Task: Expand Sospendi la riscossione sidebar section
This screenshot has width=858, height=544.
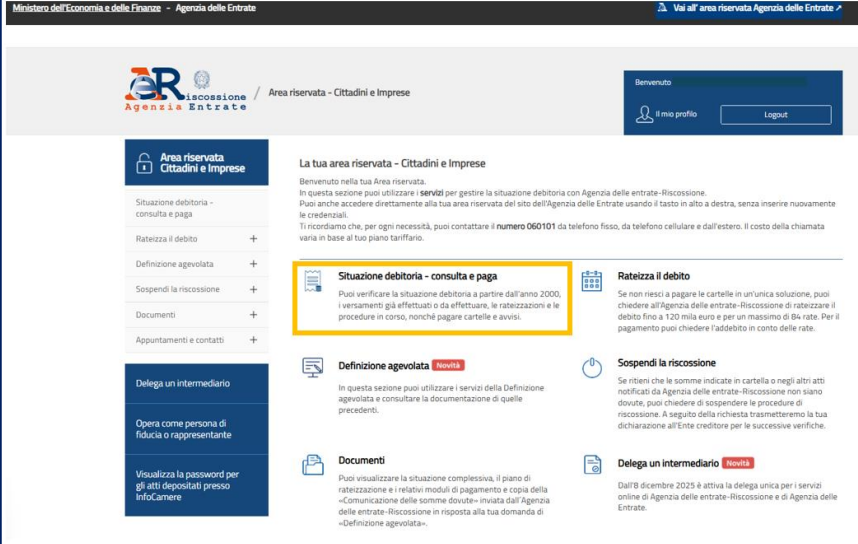Action: click(253, 289)
